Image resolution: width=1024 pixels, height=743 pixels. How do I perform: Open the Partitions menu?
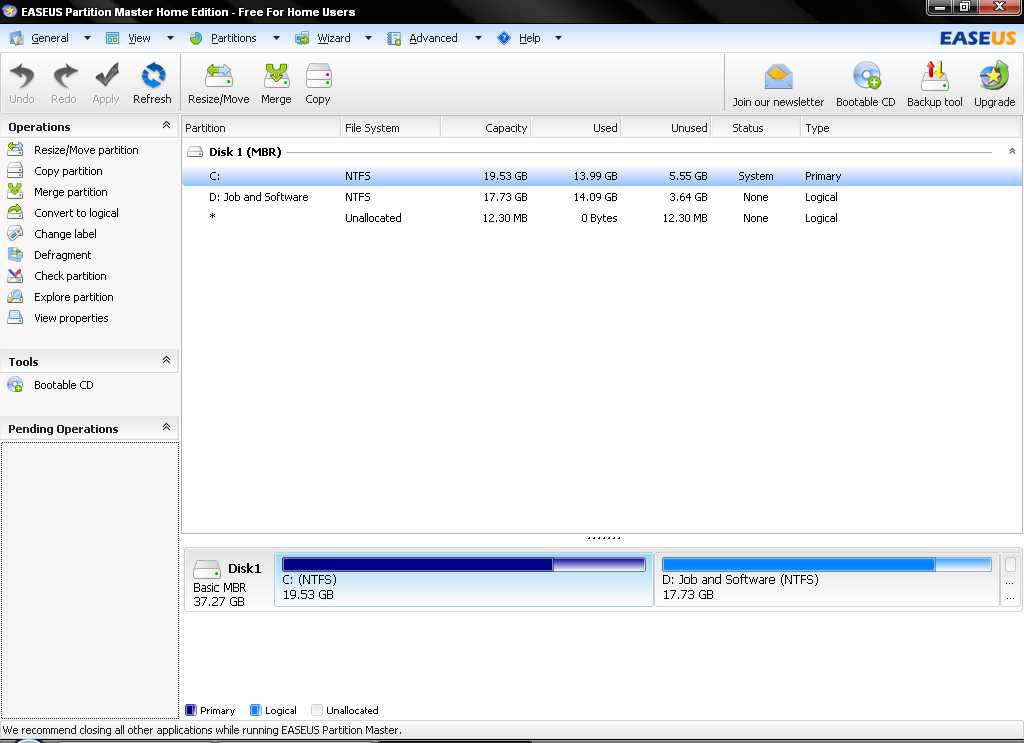click(233, 38)
